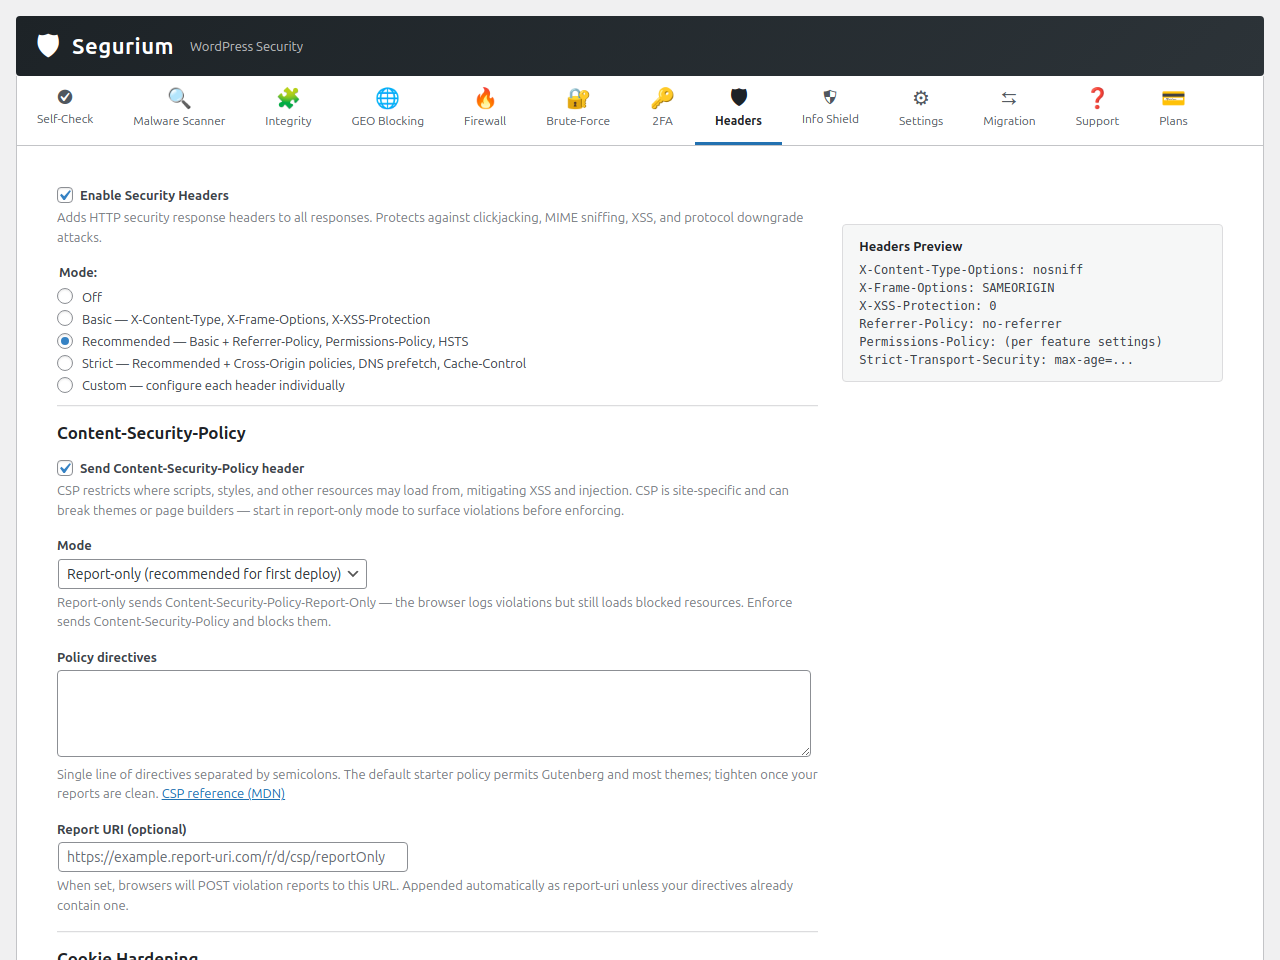Image resolution: width=1280 pixels, height=960 pixels.
Task: Open the Info Shield icon
Action: [830, 97]
